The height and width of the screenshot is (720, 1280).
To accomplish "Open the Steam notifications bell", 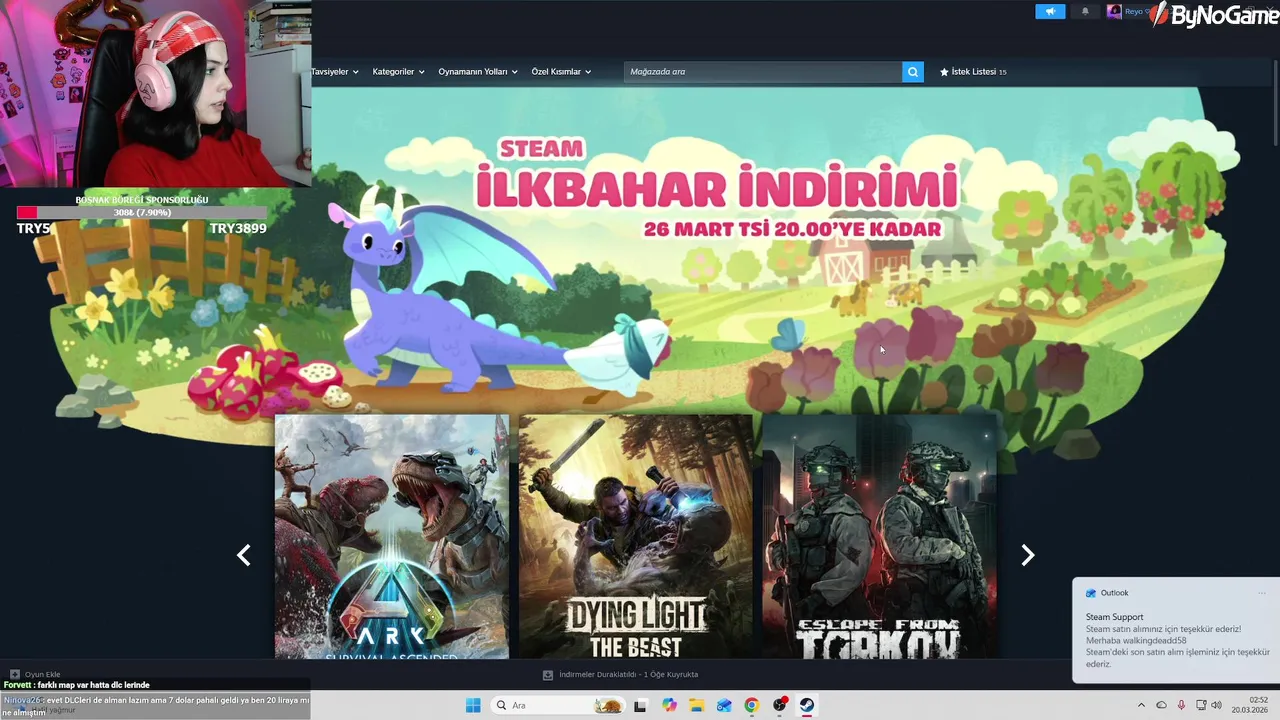I will coord(1085,12).
